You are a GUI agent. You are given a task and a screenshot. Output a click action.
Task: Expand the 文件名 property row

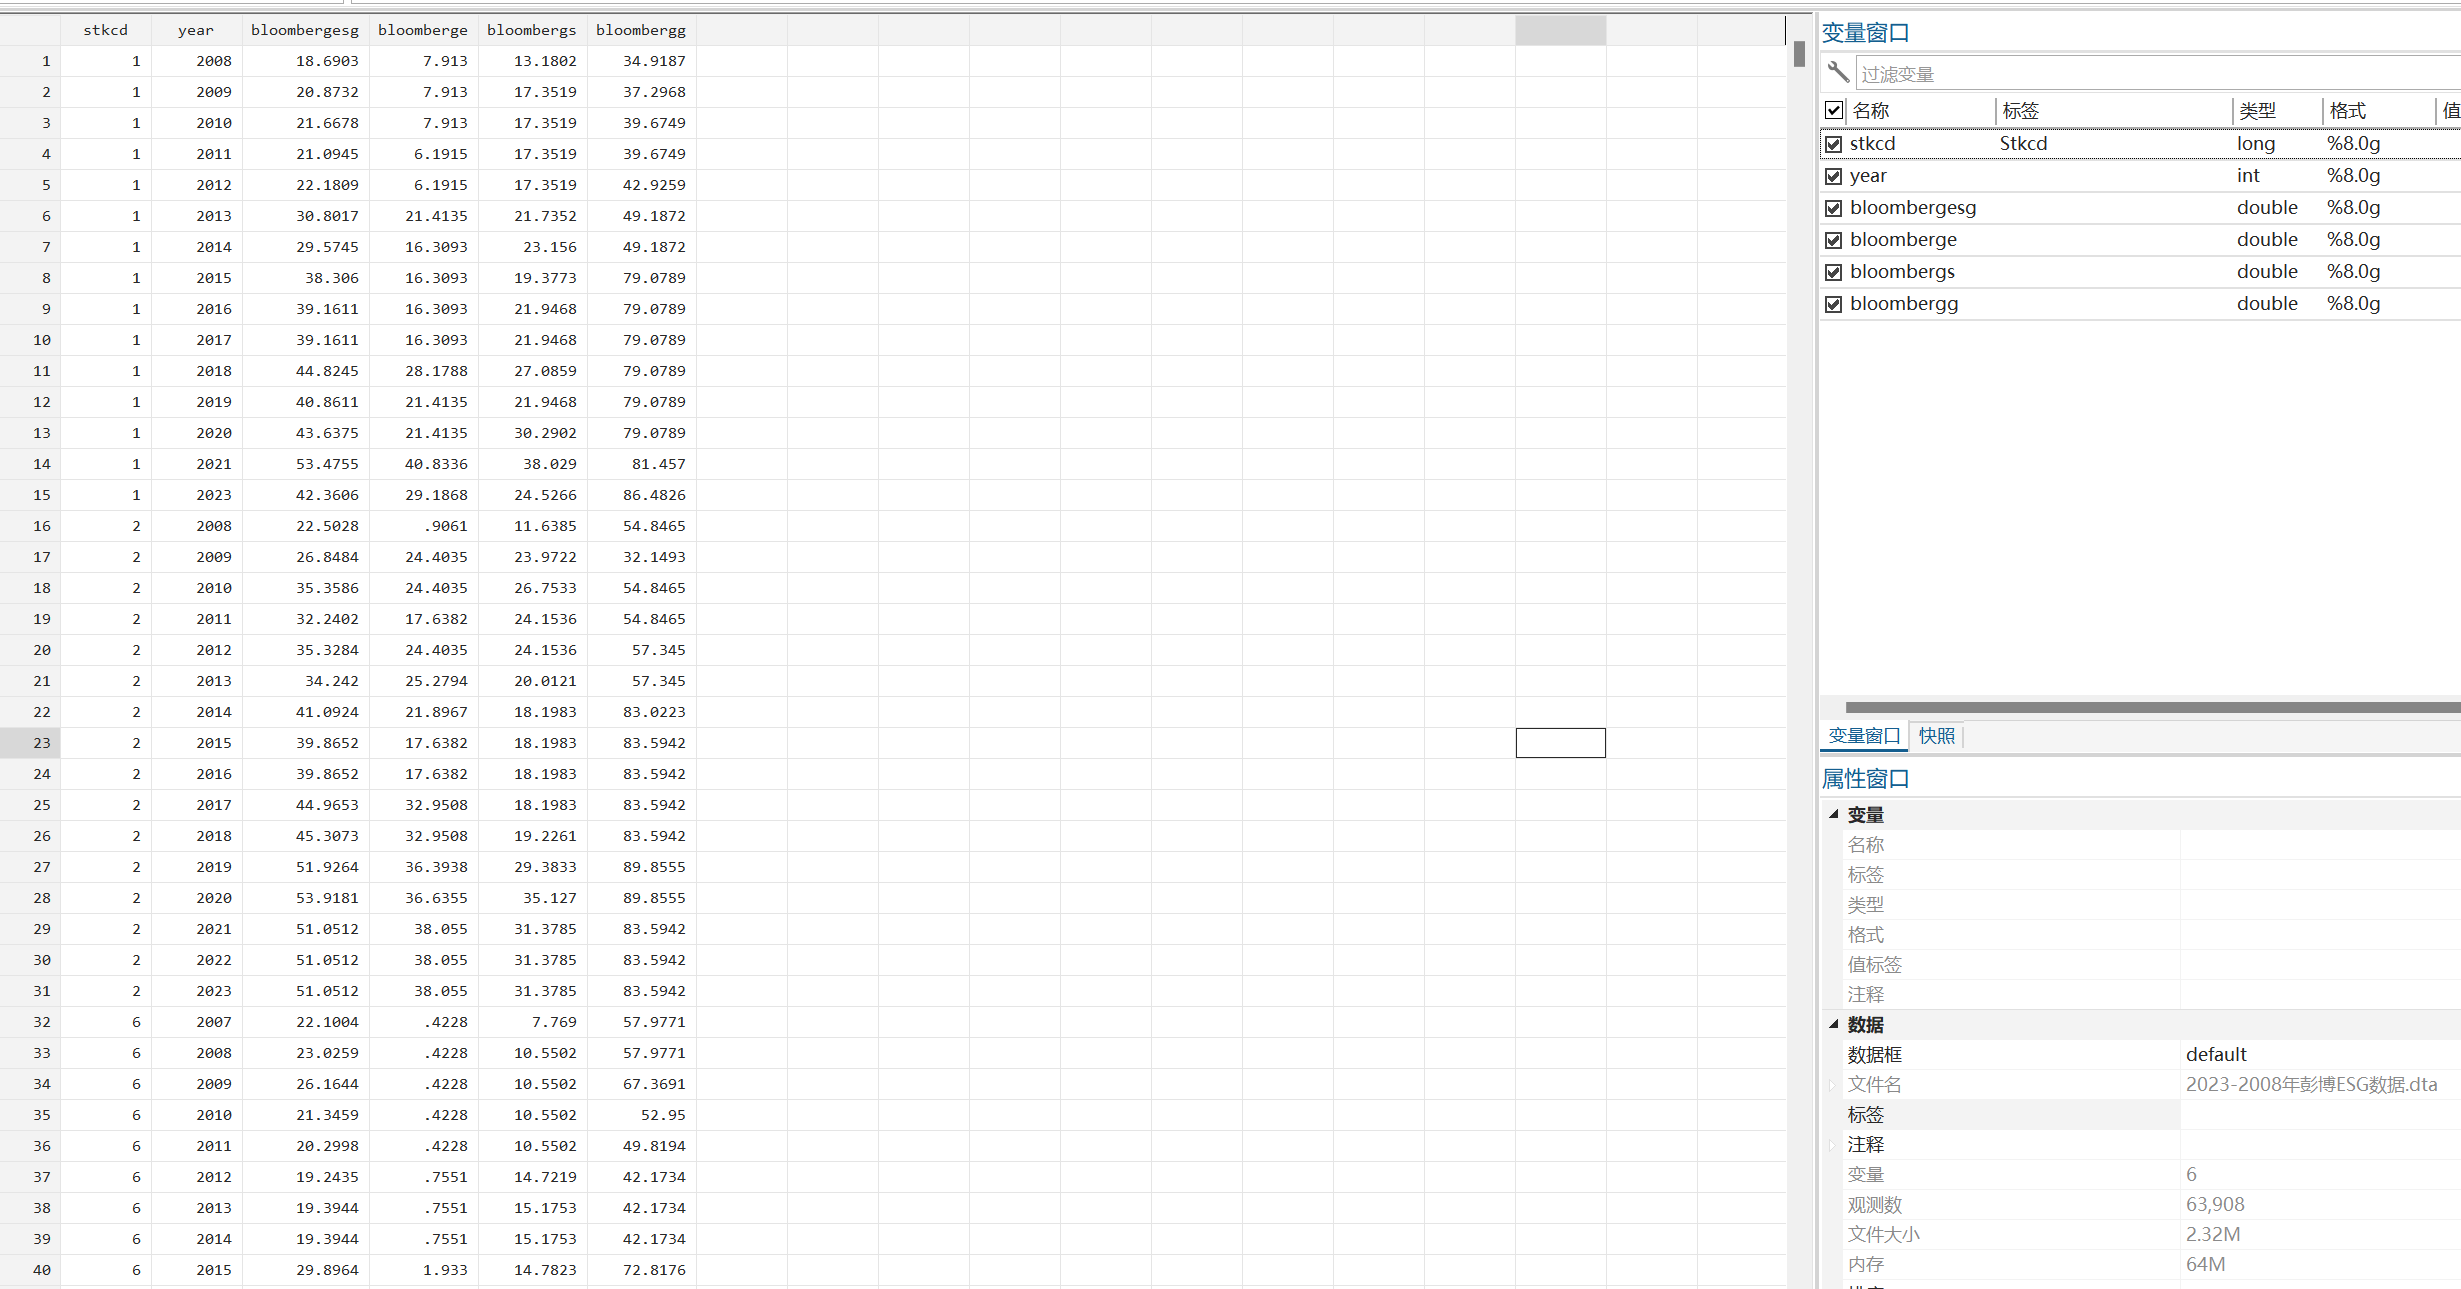(1832, 1085)
